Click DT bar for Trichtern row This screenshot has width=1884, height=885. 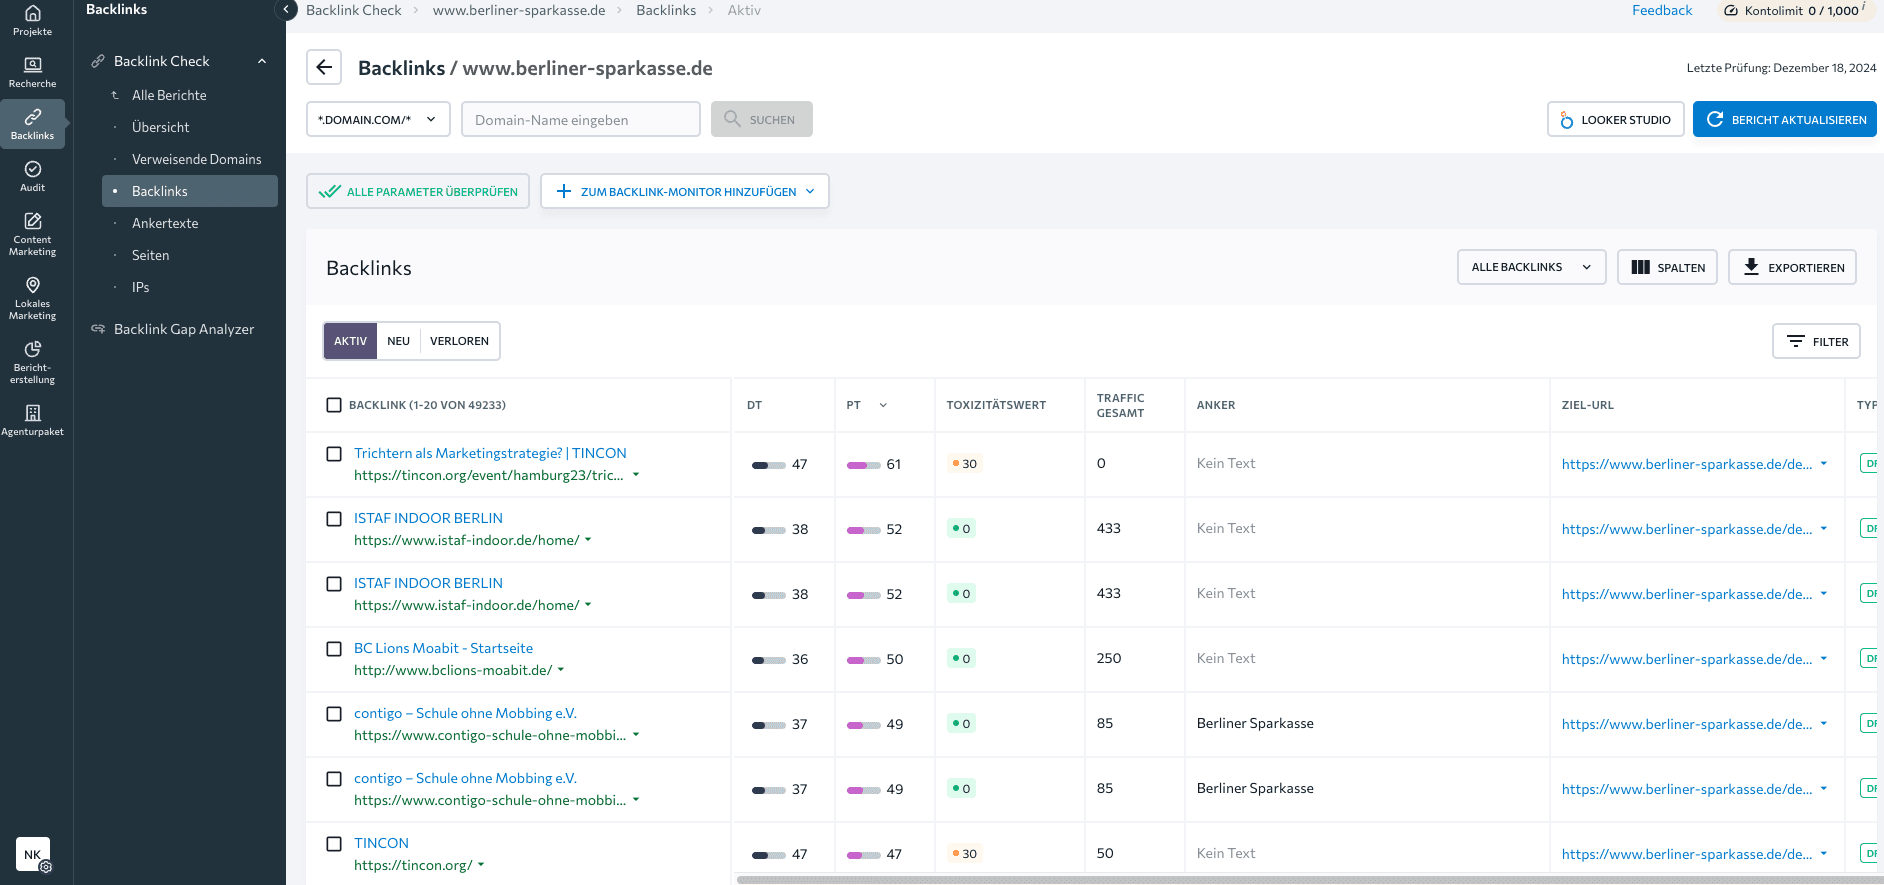pyautogui.click(x=768, y=465)
